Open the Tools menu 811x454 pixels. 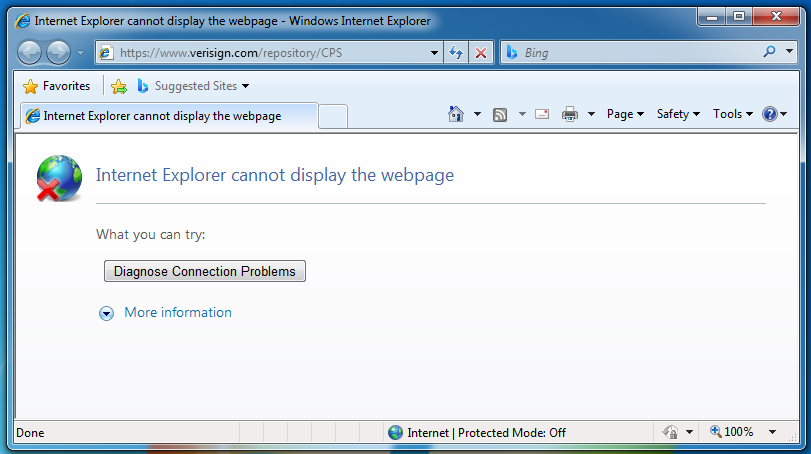(733, 114)
